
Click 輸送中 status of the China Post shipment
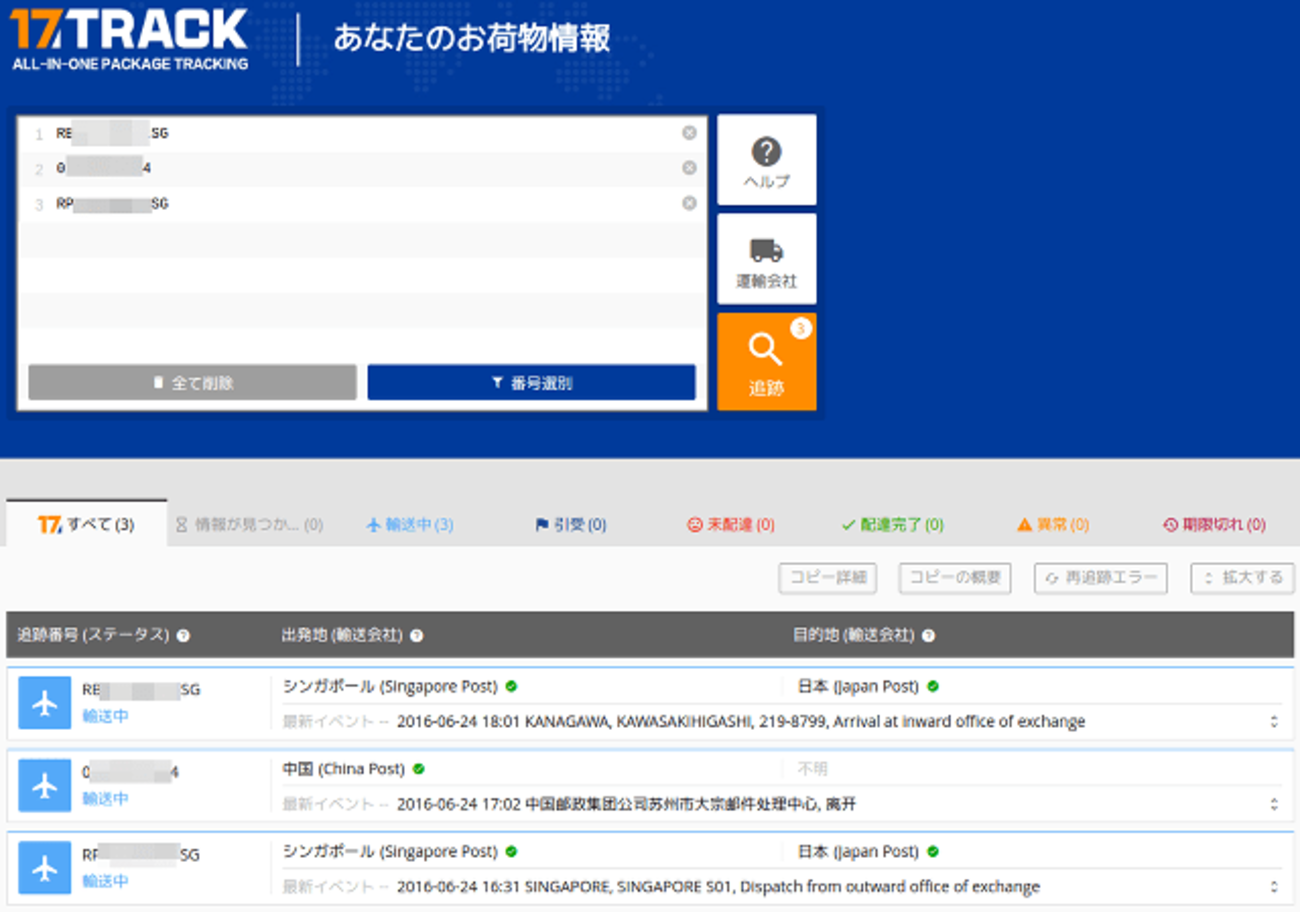[105, 799]
